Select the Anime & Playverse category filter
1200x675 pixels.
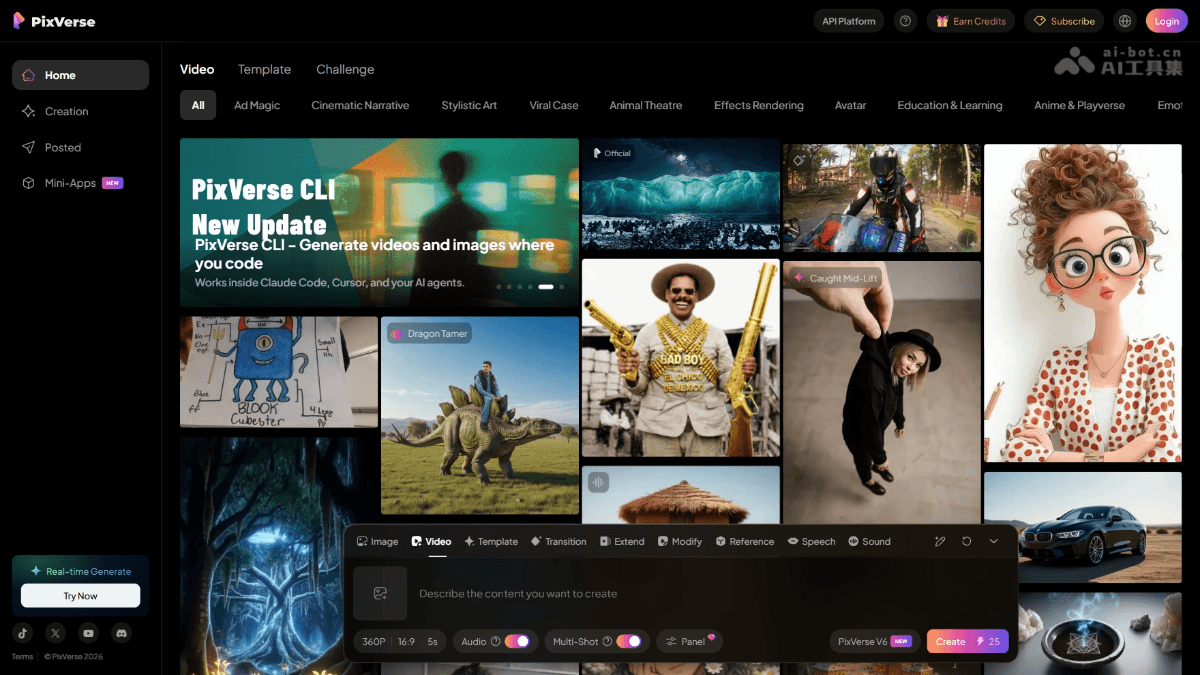1080,105
